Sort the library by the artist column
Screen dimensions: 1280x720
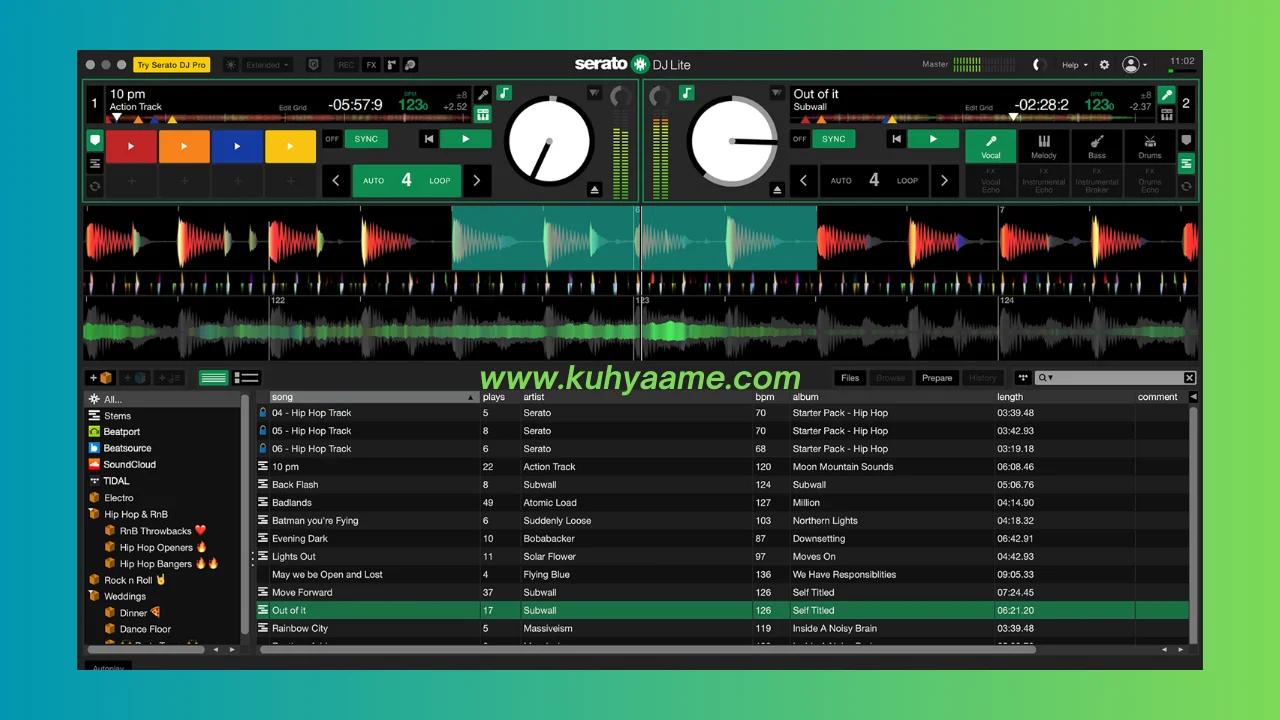coord(635,397)
